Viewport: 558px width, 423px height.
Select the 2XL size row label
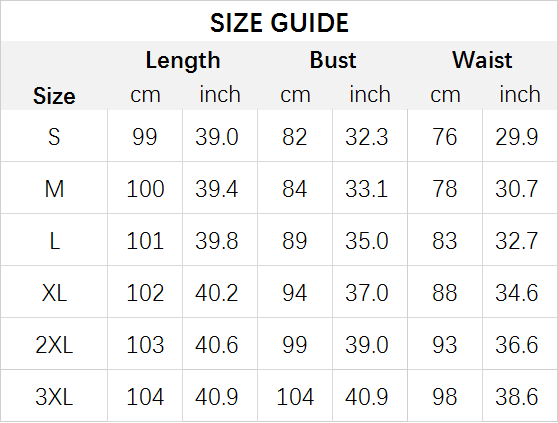click(x=54, y=345)
